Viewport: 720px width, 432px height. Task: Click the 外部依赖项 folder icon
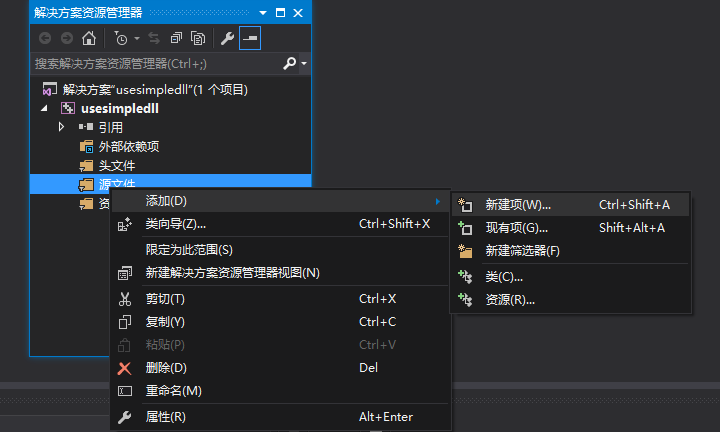[86, 146]
